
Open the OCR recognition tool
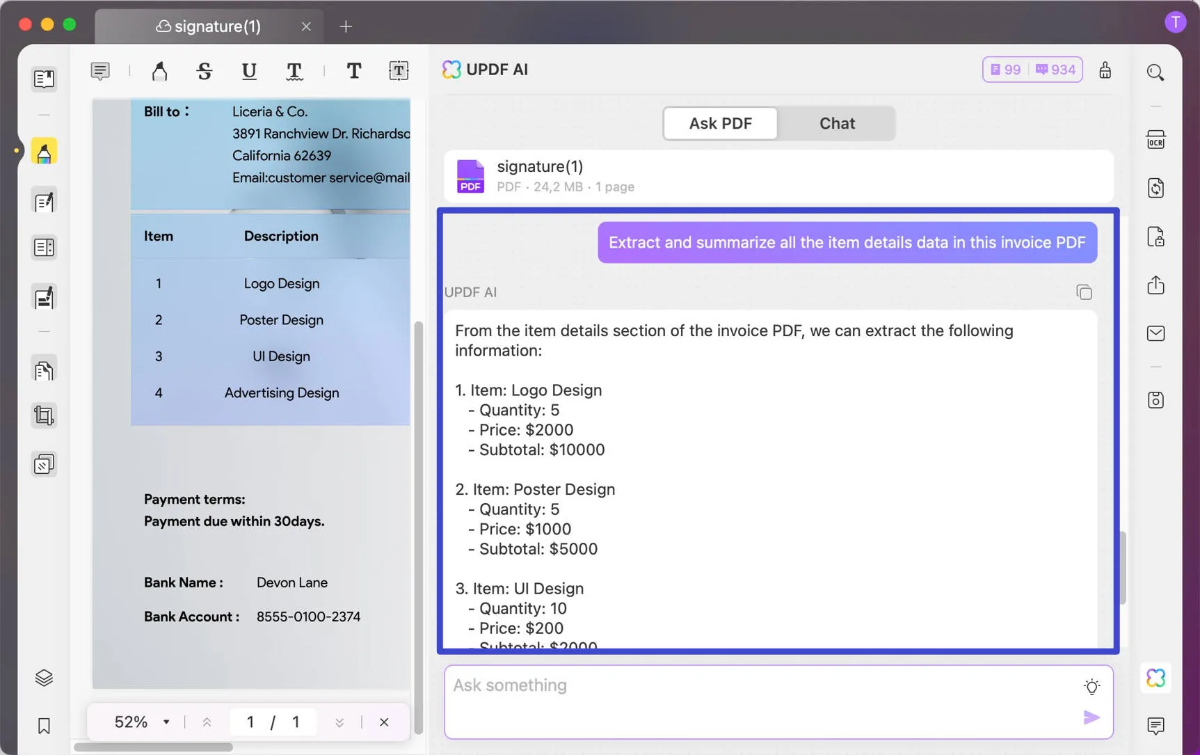coord(1155,140)
